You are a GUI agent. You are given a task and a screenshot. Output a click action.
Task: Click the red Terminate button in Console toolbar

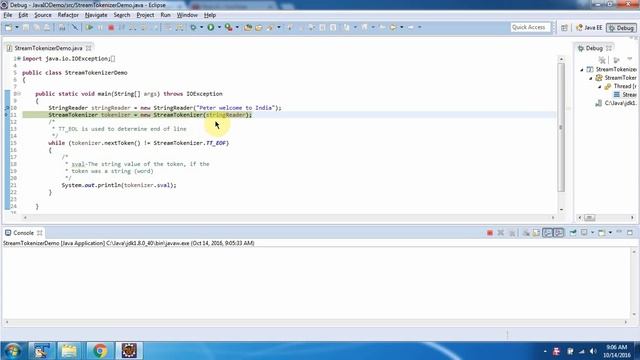click(490, 233)
